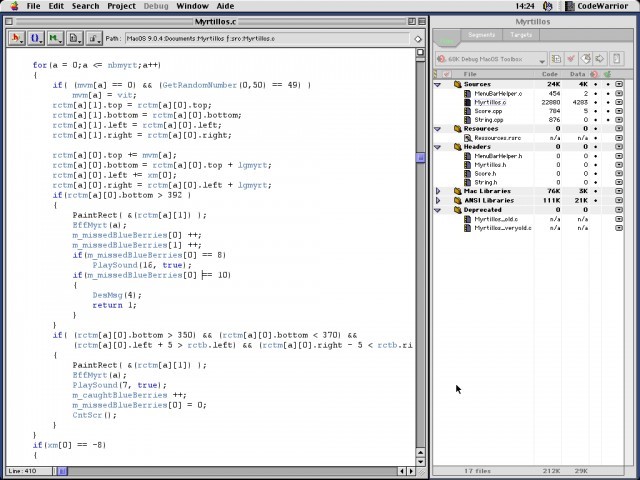Select Myrtillos_veryold.c in the project list
The image size is (640, 480).
pyautogui.click(x=502, y=228)
